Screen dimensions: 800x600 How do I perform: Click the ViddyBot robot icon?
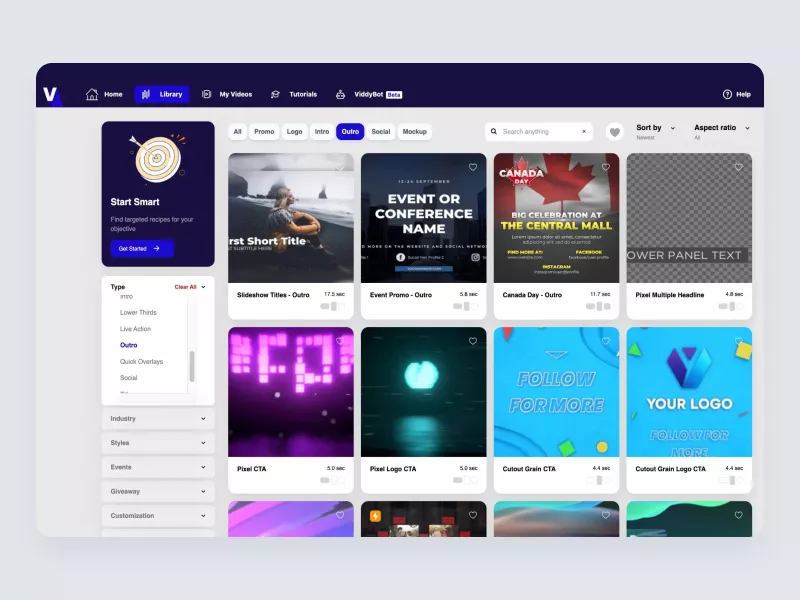pos(340,94)
